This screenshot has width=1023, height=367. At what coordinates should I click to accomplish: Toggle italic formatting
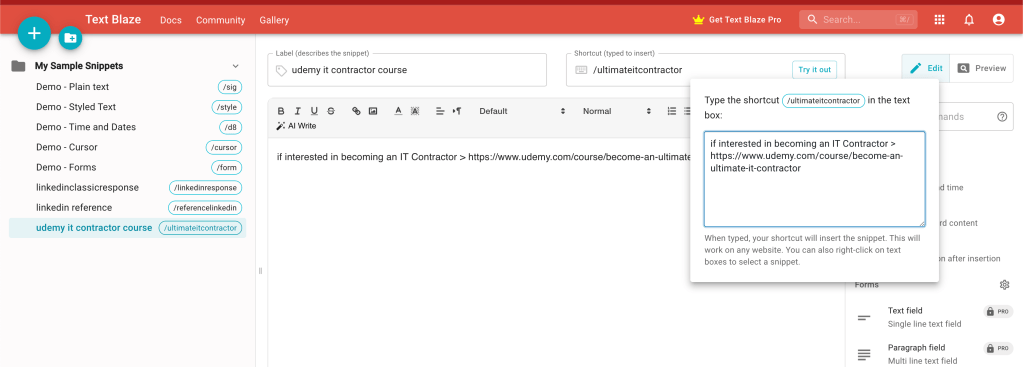(298, 111)
